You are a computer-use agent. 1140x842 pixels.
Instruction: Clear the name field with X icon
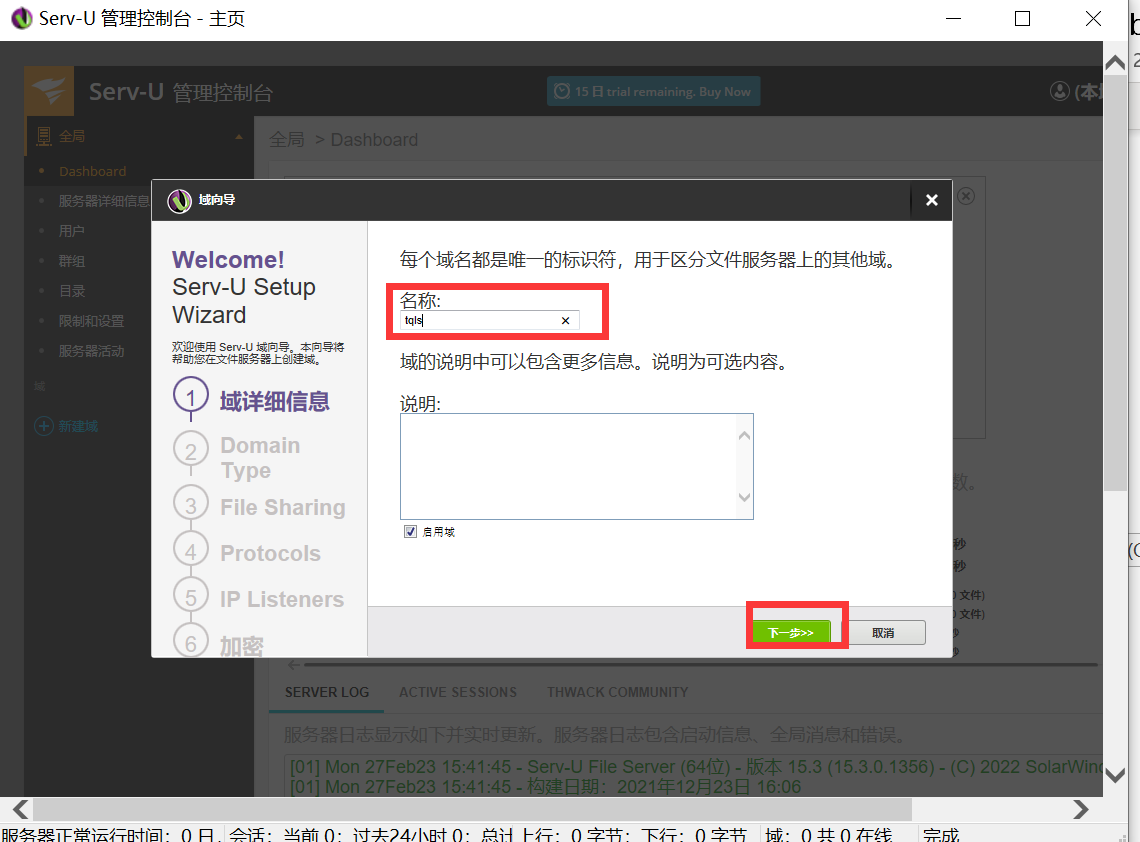tap(565, 321)
